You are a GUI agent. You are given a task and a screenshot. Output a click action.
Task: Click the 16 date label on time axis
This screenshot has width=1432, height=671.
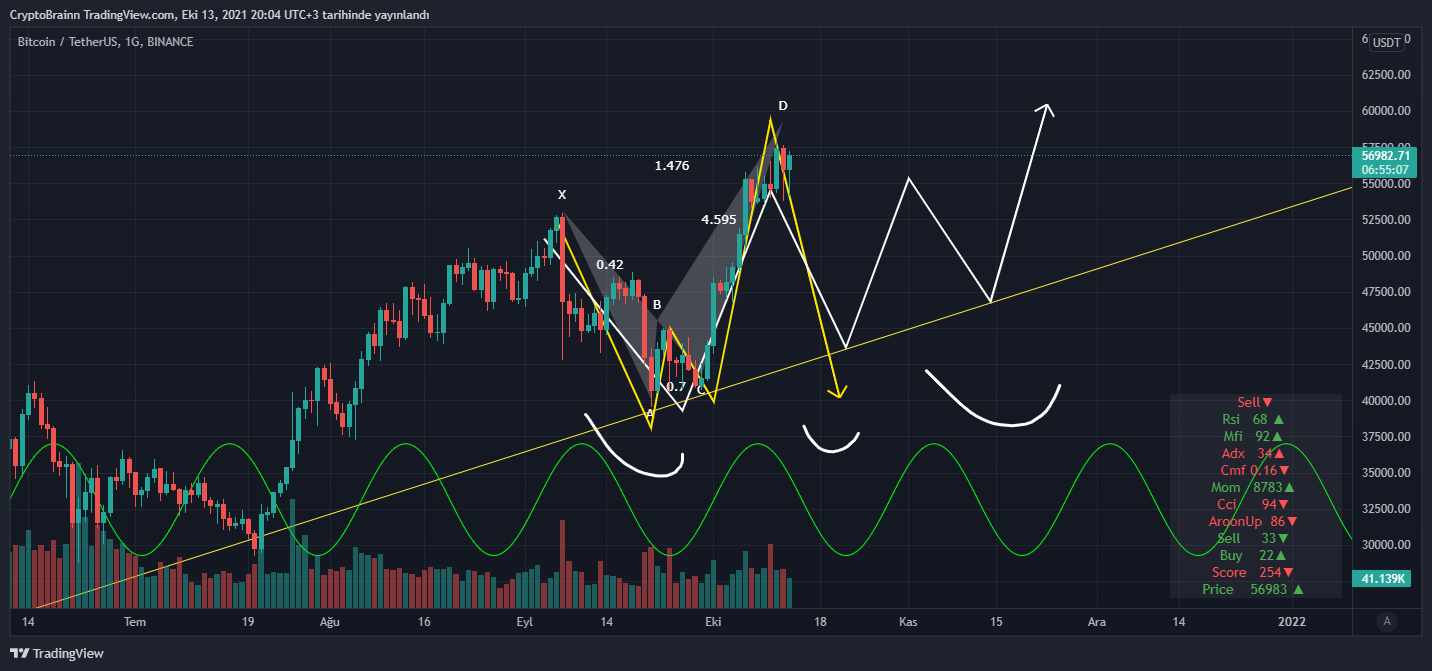point(424,622)
